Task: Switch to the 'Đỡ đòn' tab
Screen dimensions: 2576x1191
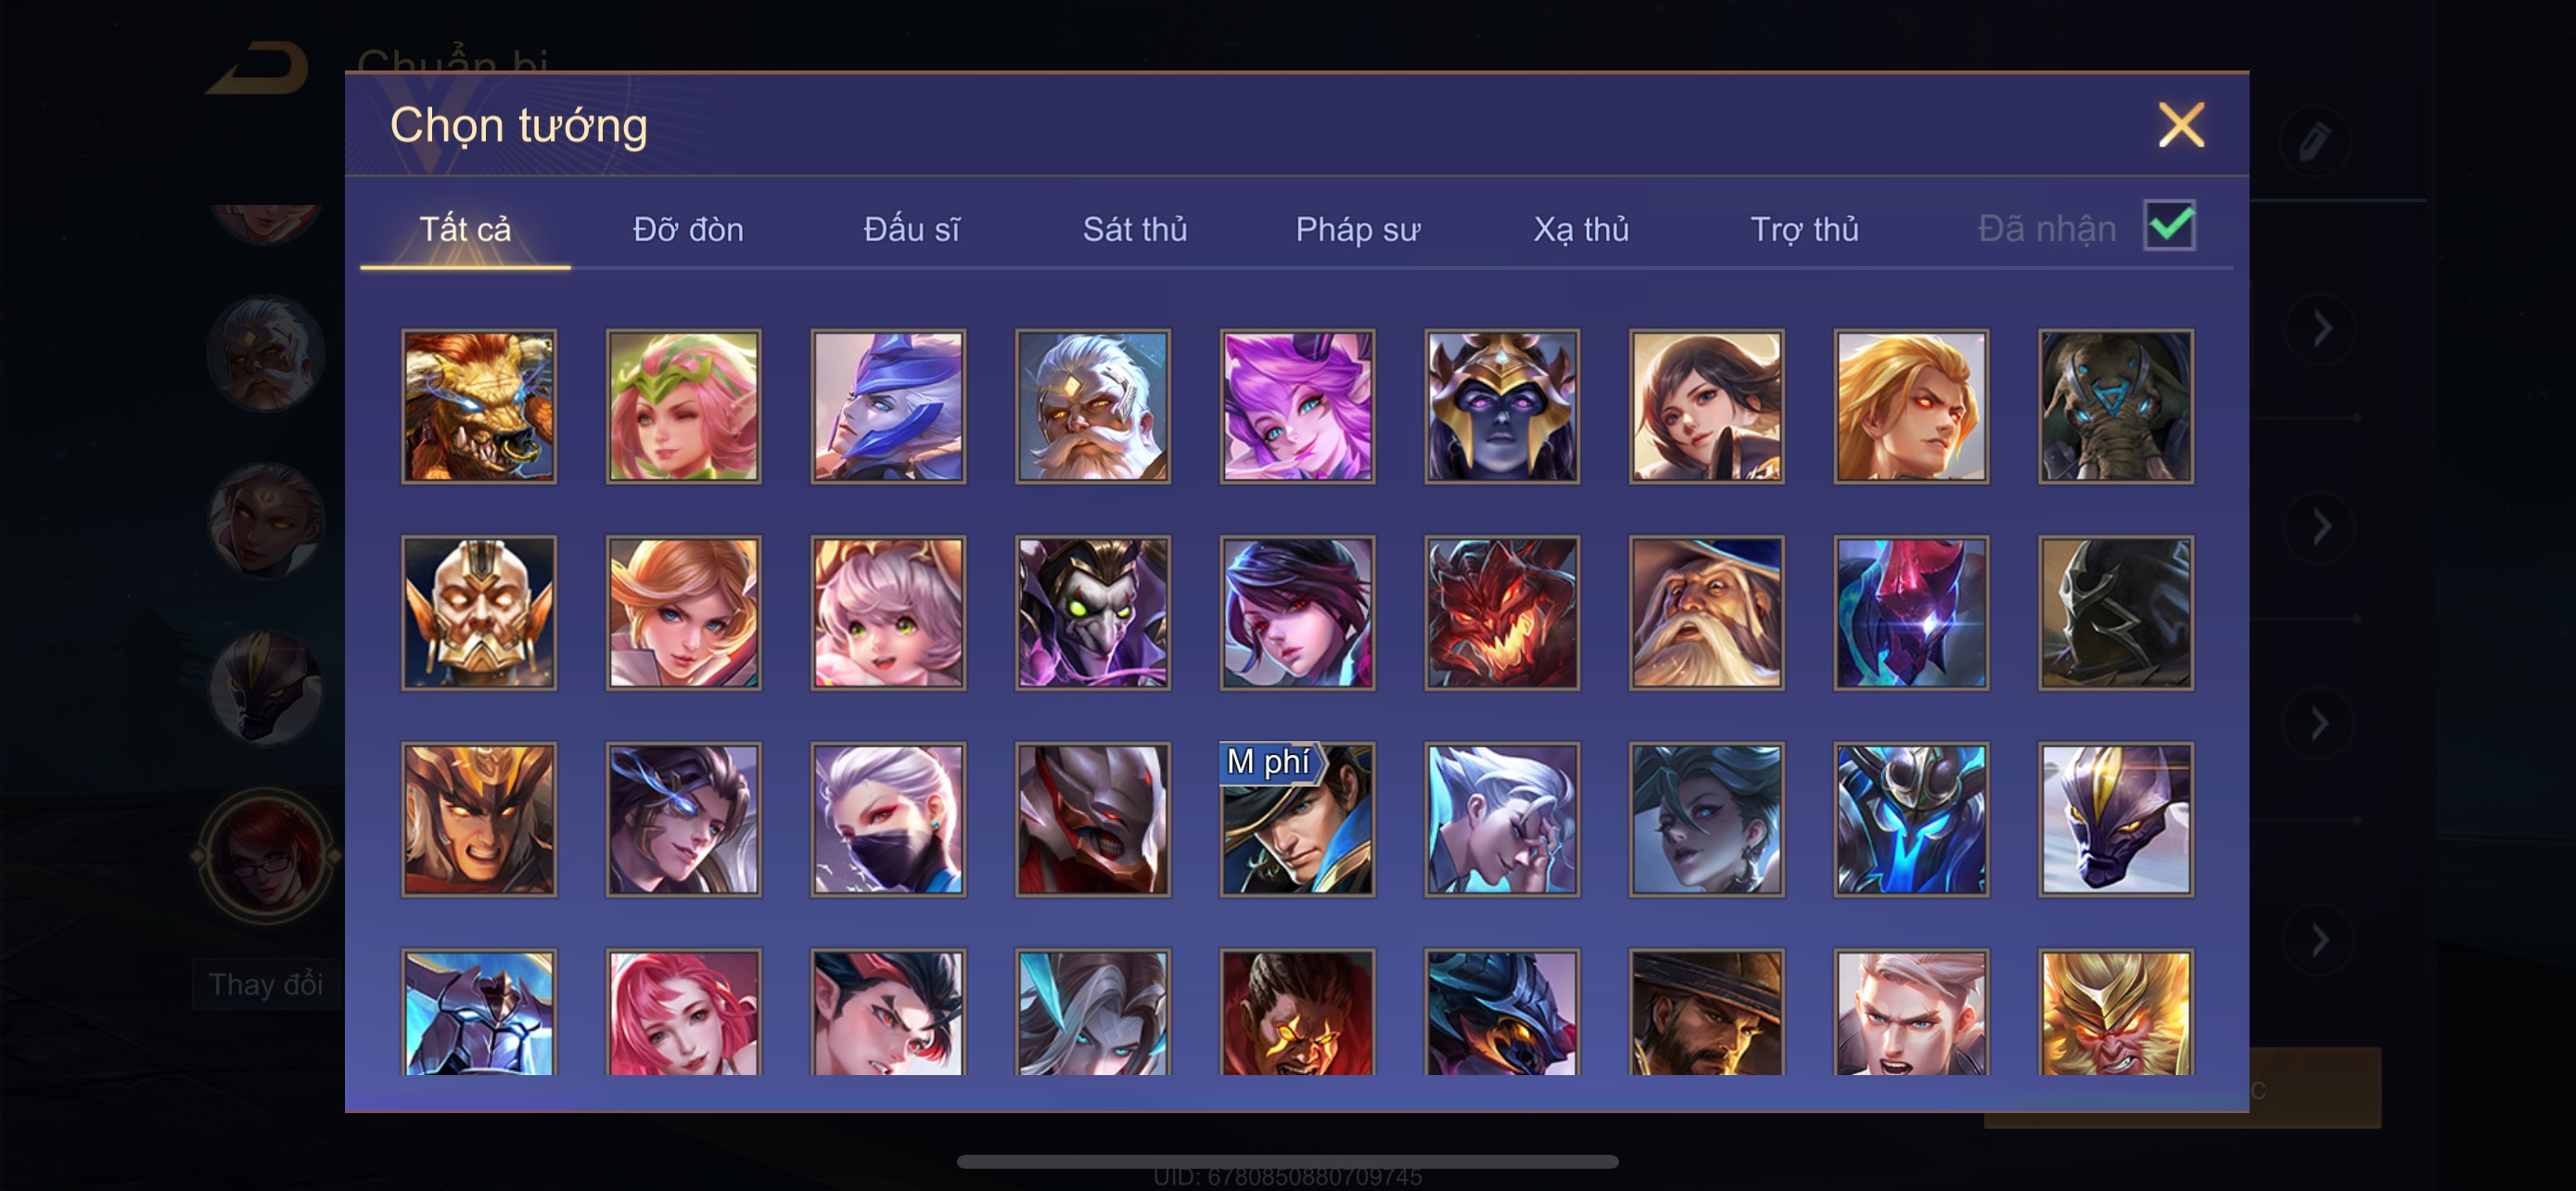Action: 688,229
